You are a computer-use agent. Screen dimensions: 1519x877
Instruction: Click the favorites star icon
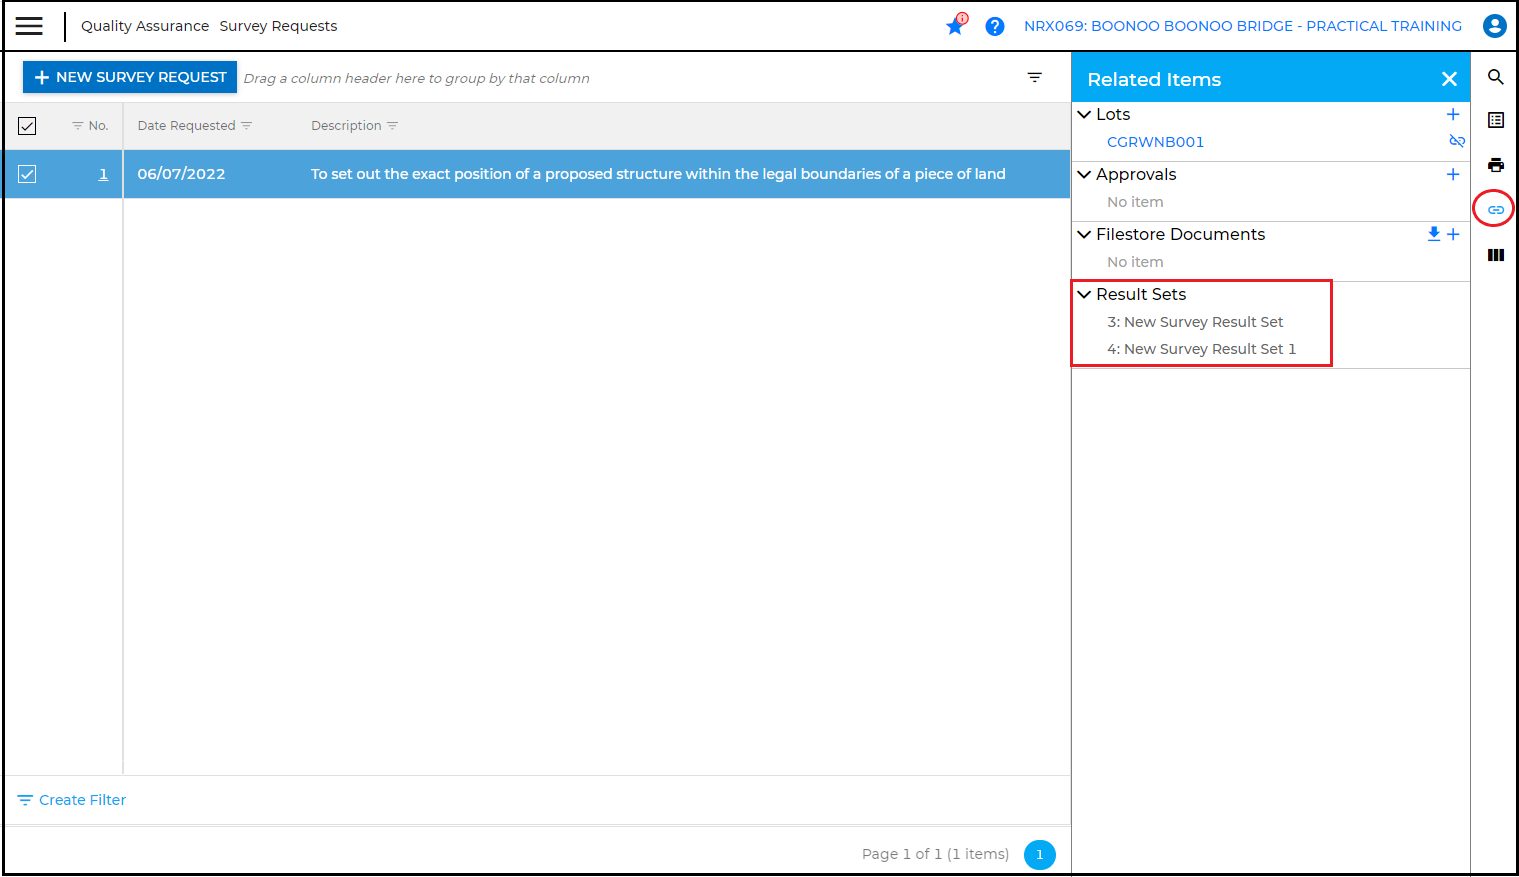pos(955,26)
